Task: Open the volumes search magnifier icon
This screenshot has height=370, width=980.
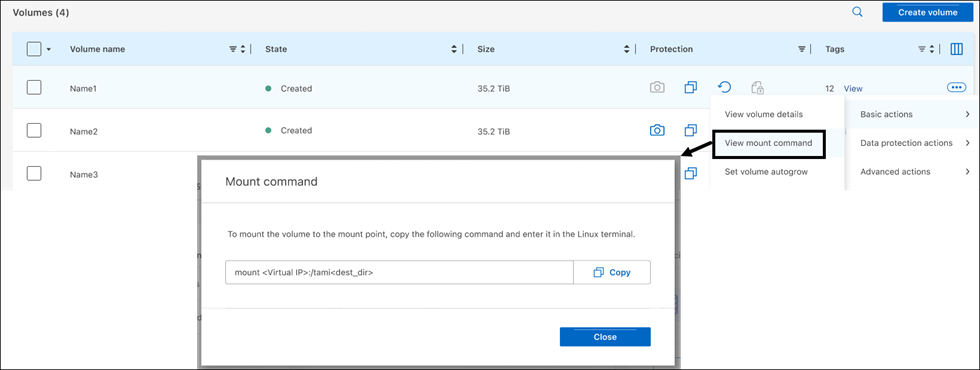Action: (858, 12)
